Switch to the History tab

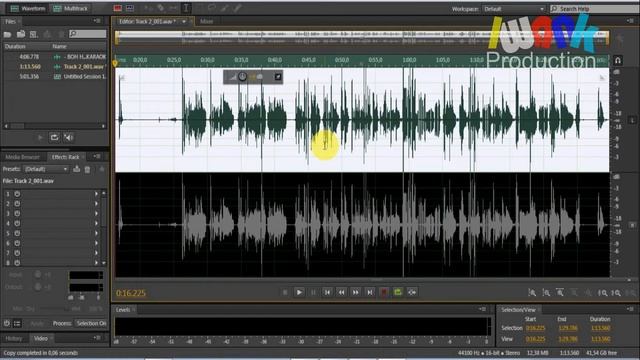pyautogui.click(x=13, y=338)
